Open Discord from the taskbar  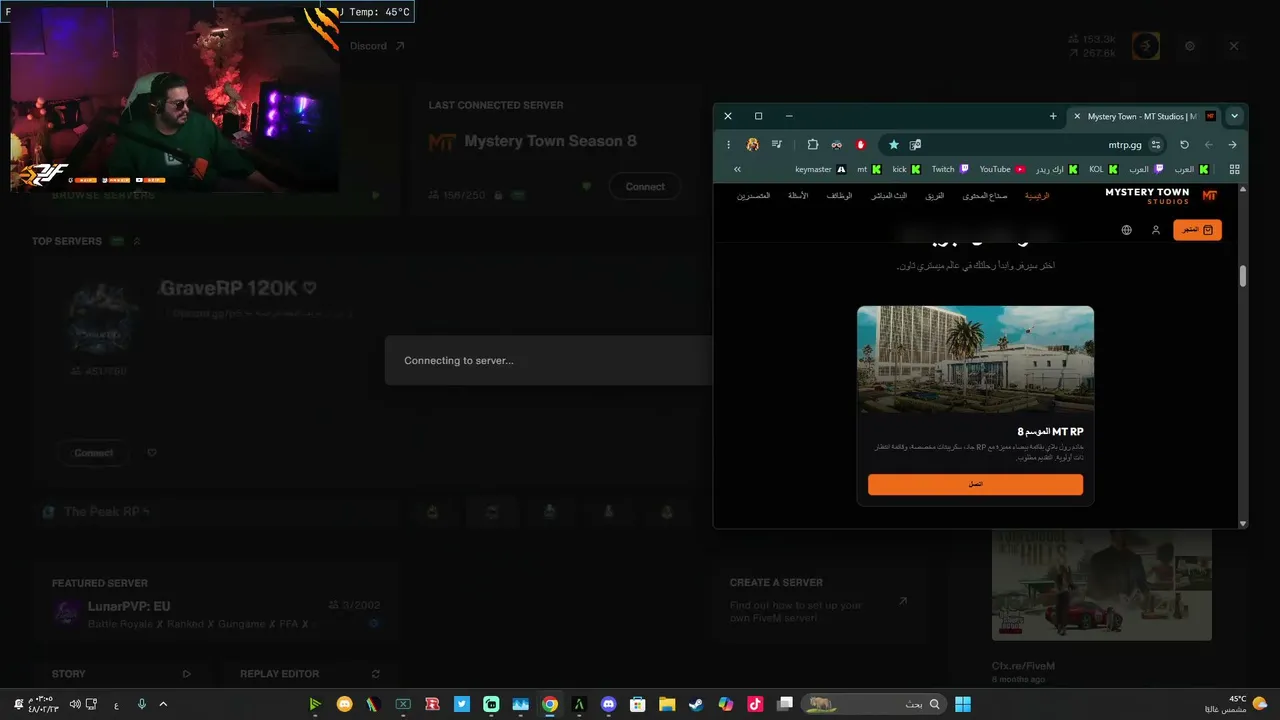608,704
